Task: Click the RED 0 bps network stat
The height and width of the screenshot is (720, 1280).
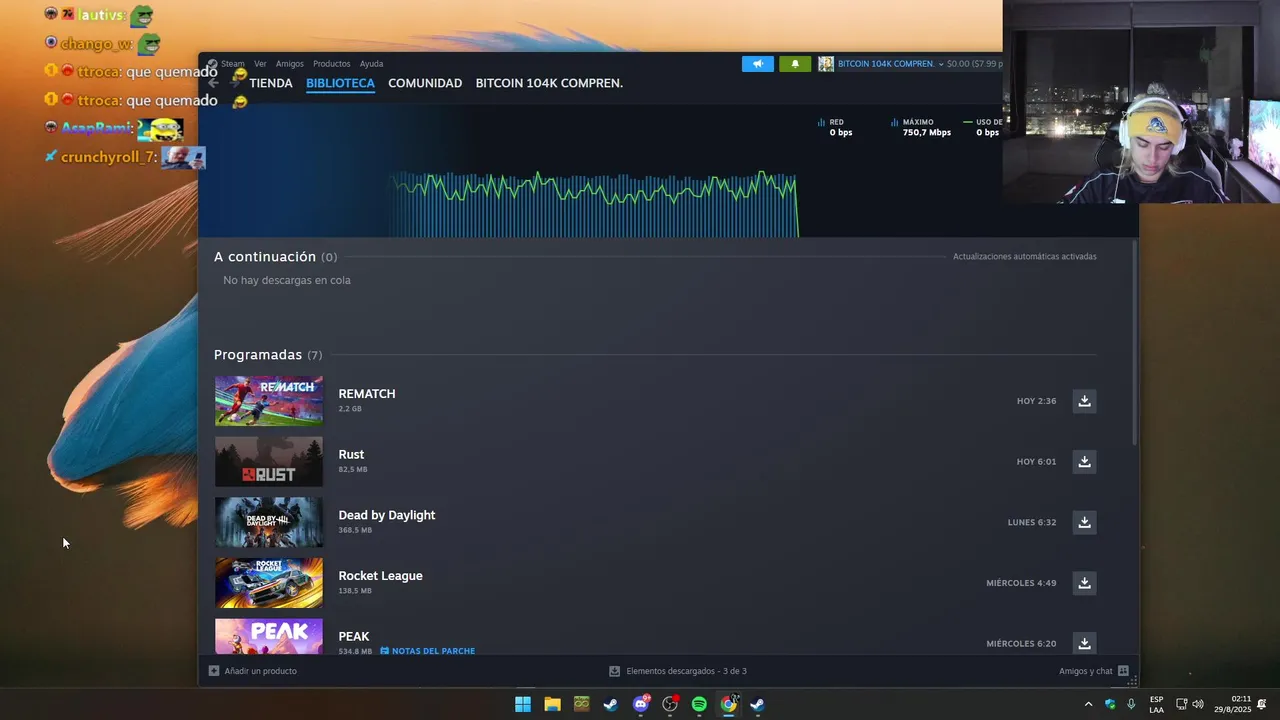Action: pos(836,127)
